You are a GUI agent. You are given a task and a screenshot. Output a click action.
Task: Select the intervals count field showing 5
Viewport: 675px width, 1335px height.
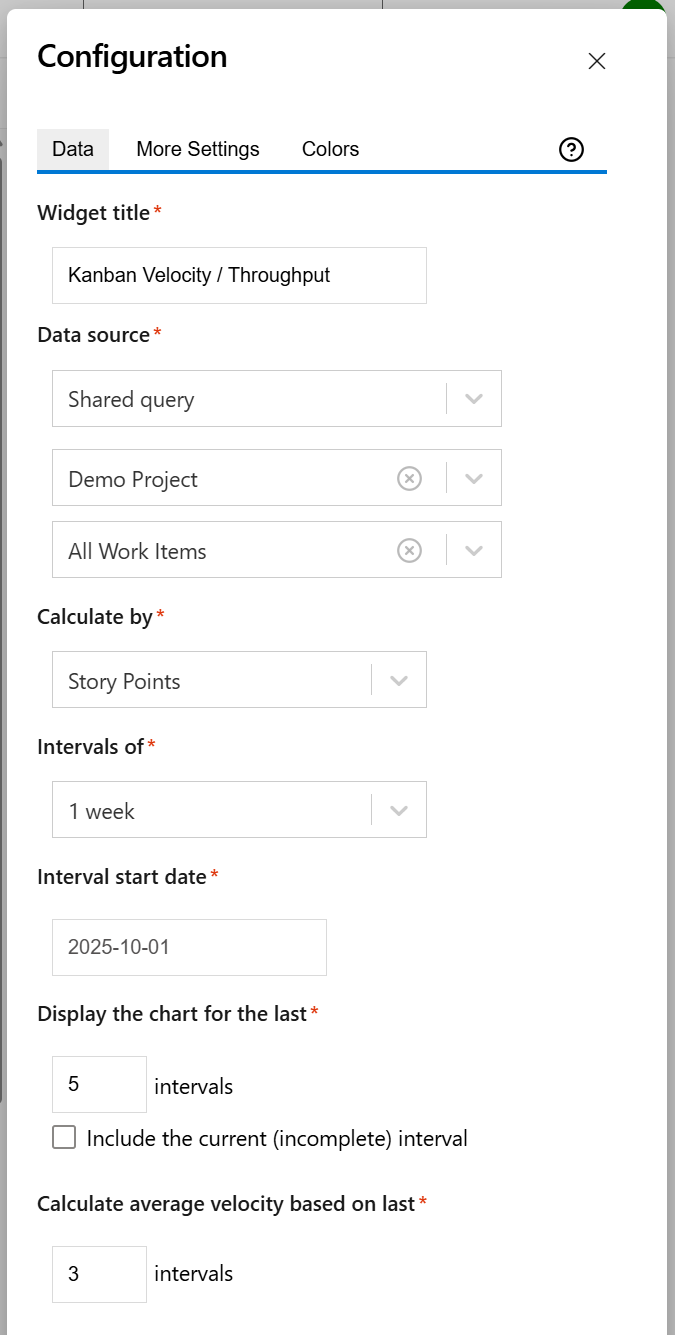99,1084
